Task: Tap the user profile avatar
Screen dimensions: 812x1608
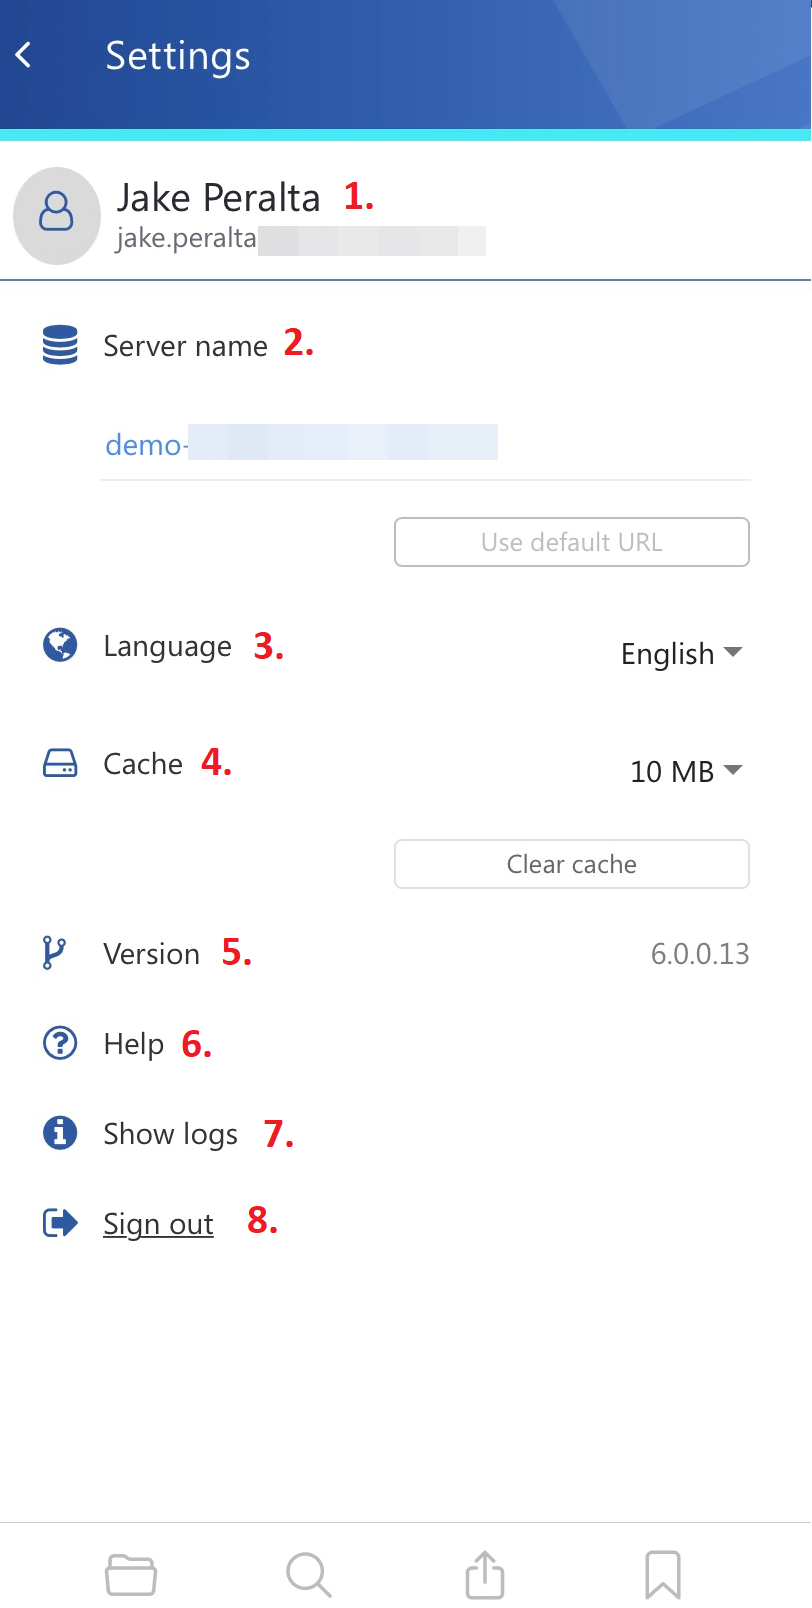Action: 57,215
